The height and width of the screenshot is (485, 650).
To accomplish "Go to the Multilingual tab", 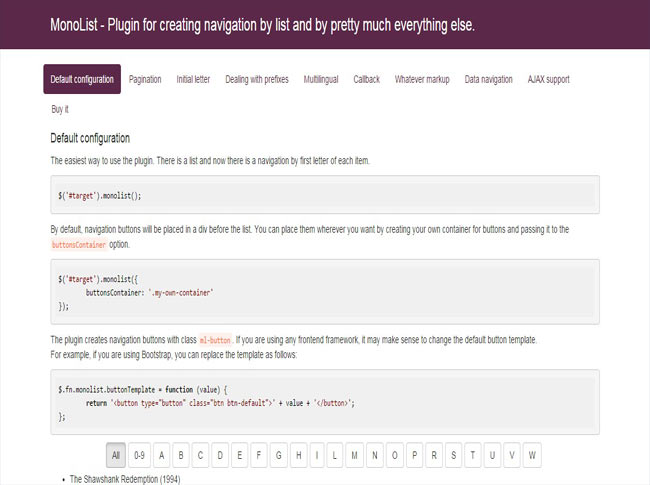I will [x=321, y=79].
